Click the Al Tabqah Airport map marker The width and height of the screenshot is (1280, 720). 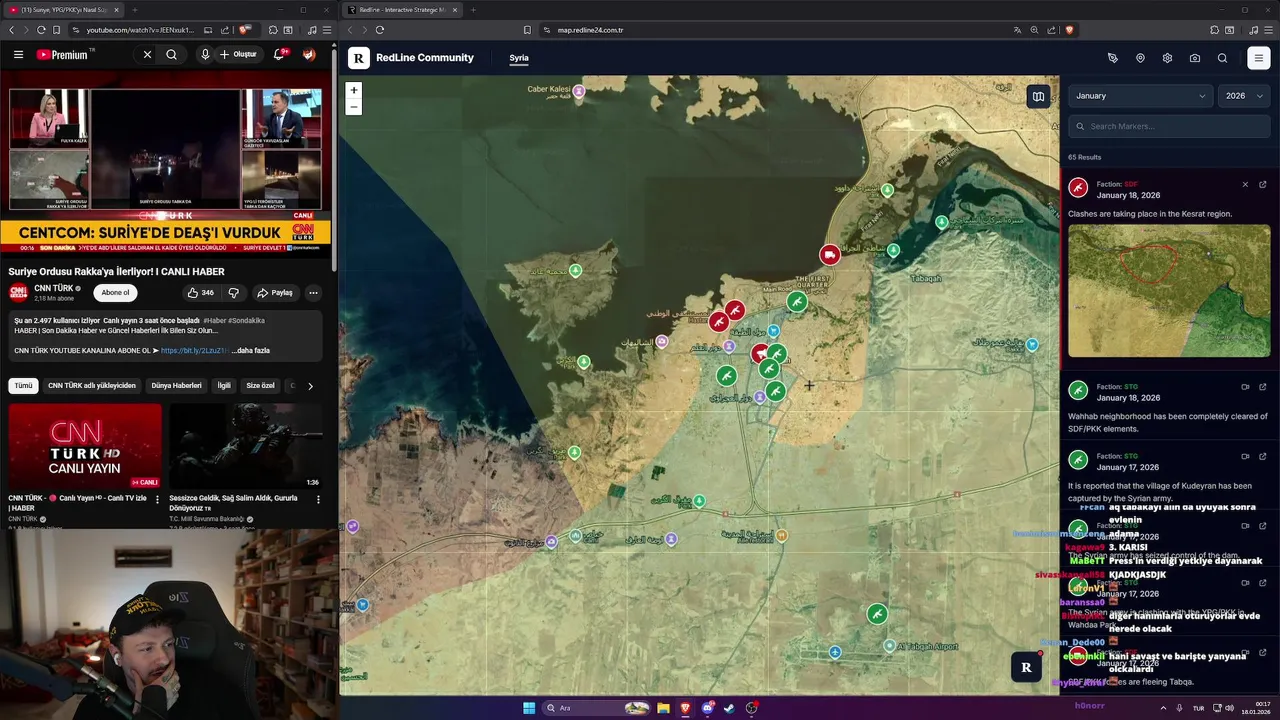point(889,646)
